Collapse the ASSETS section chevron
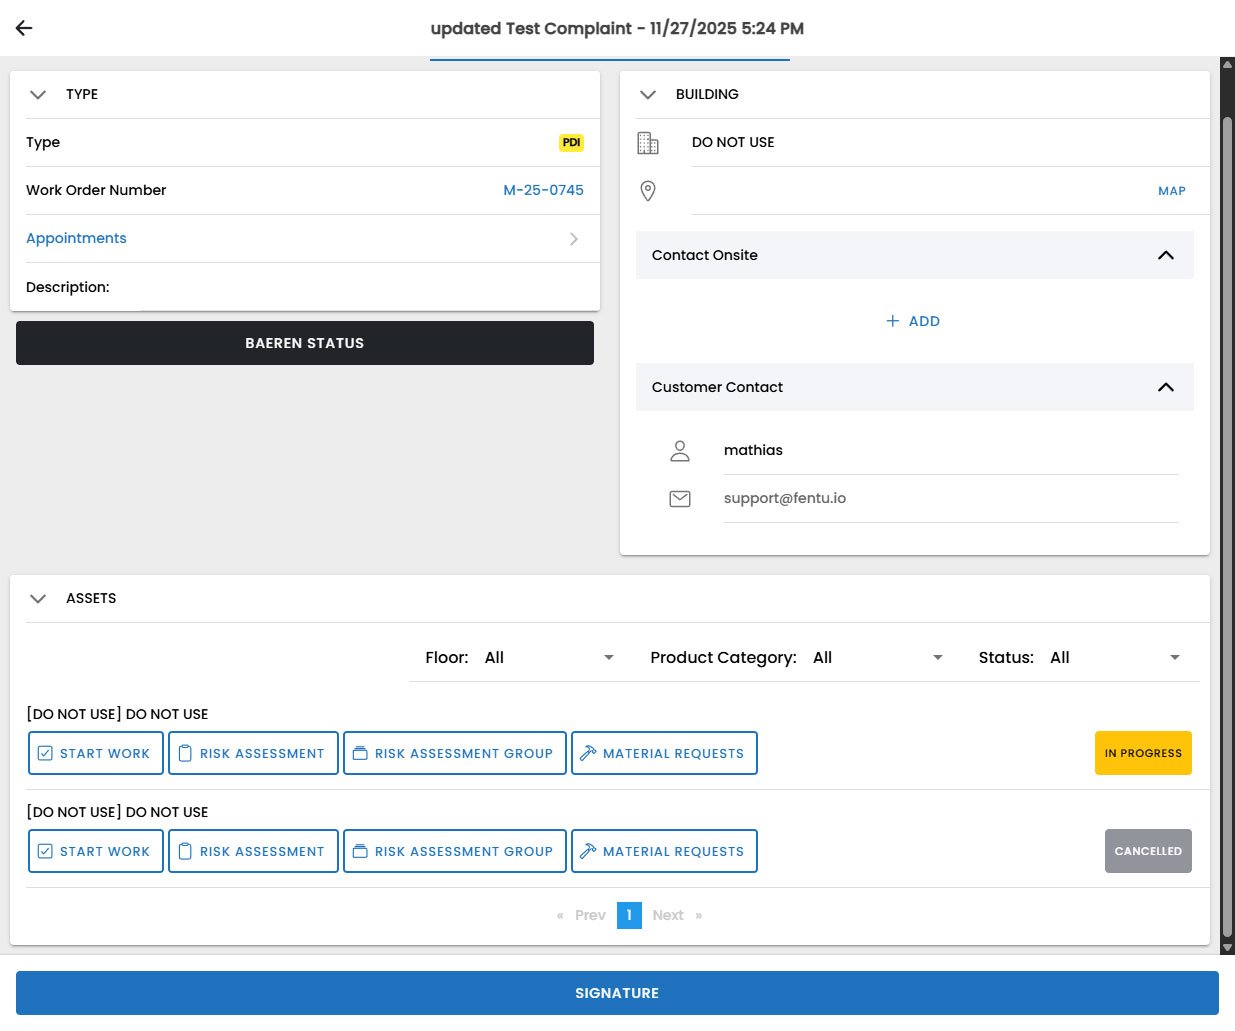This screenshot has width=1235, height=1031. coord(38,599)
